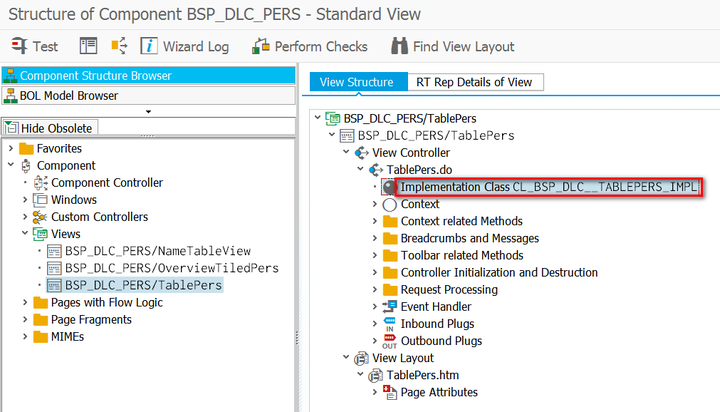Click the Favorites folder icon
The image size is (720, 412).
(x=26, y=148)
